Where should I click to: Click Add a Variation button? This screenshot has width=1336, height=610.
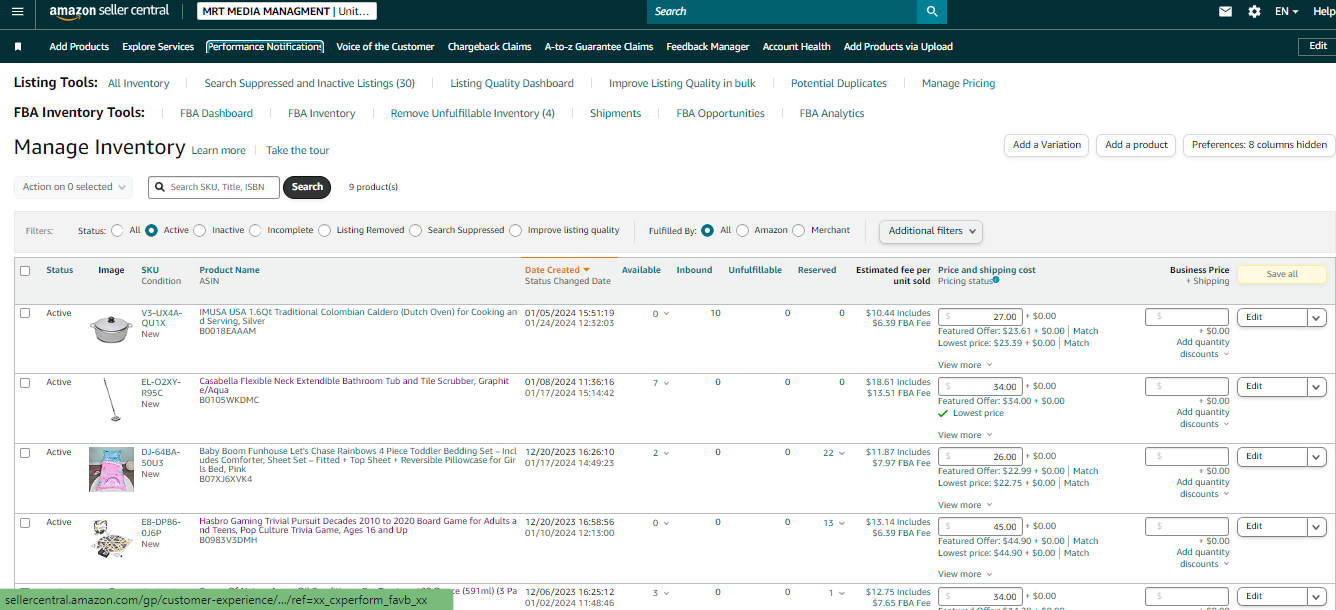1047,145
